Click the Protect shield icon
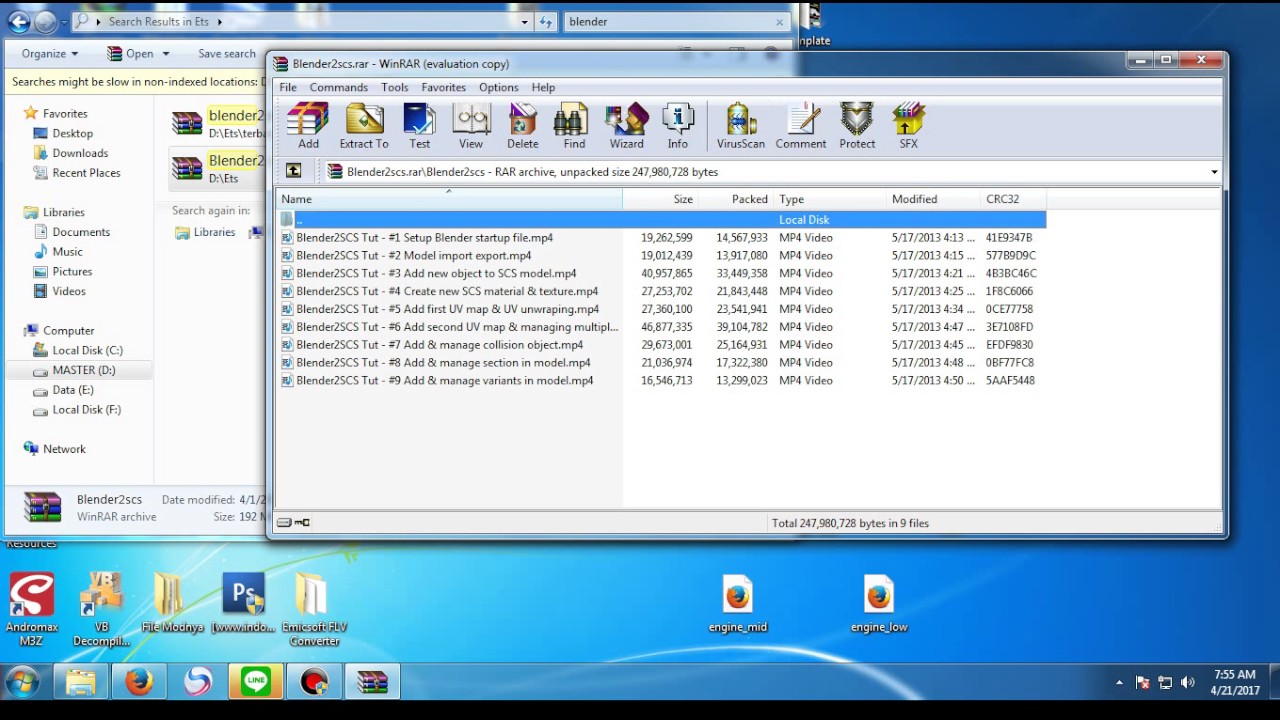 point(857,126)
